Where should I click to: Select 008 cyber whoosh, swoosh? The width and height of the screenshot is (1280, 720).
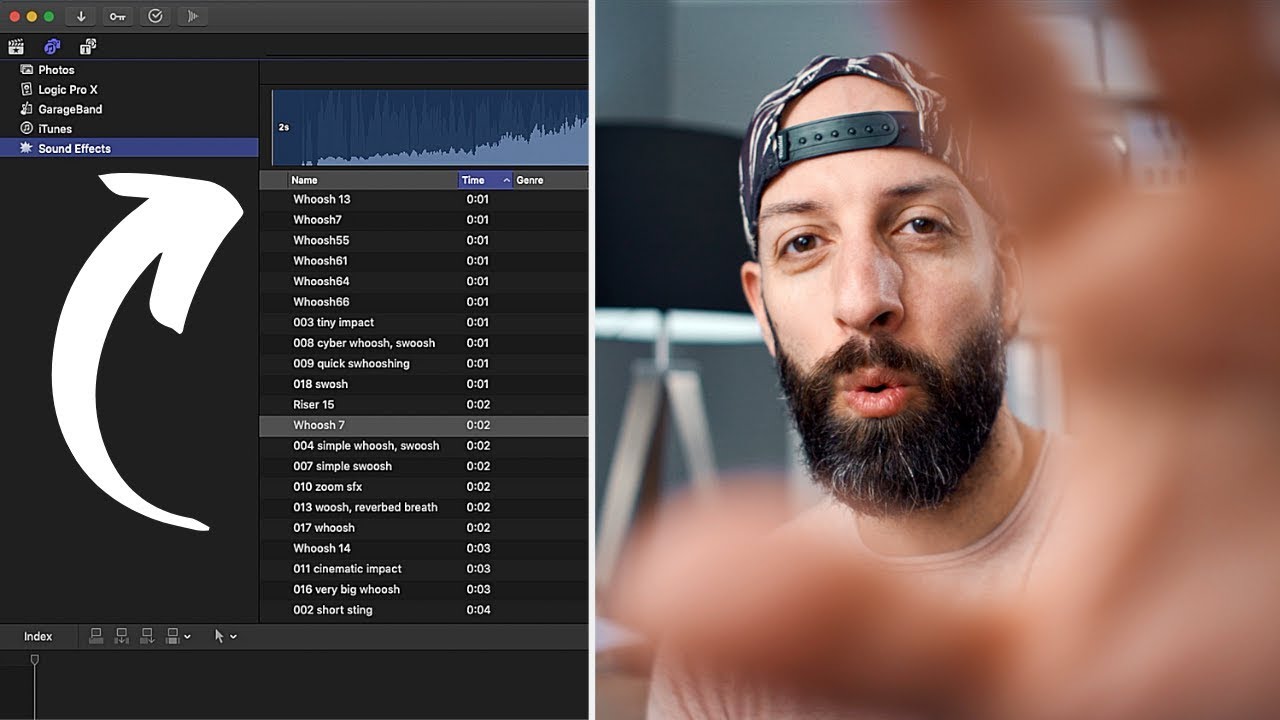click(x=424, y=343)
